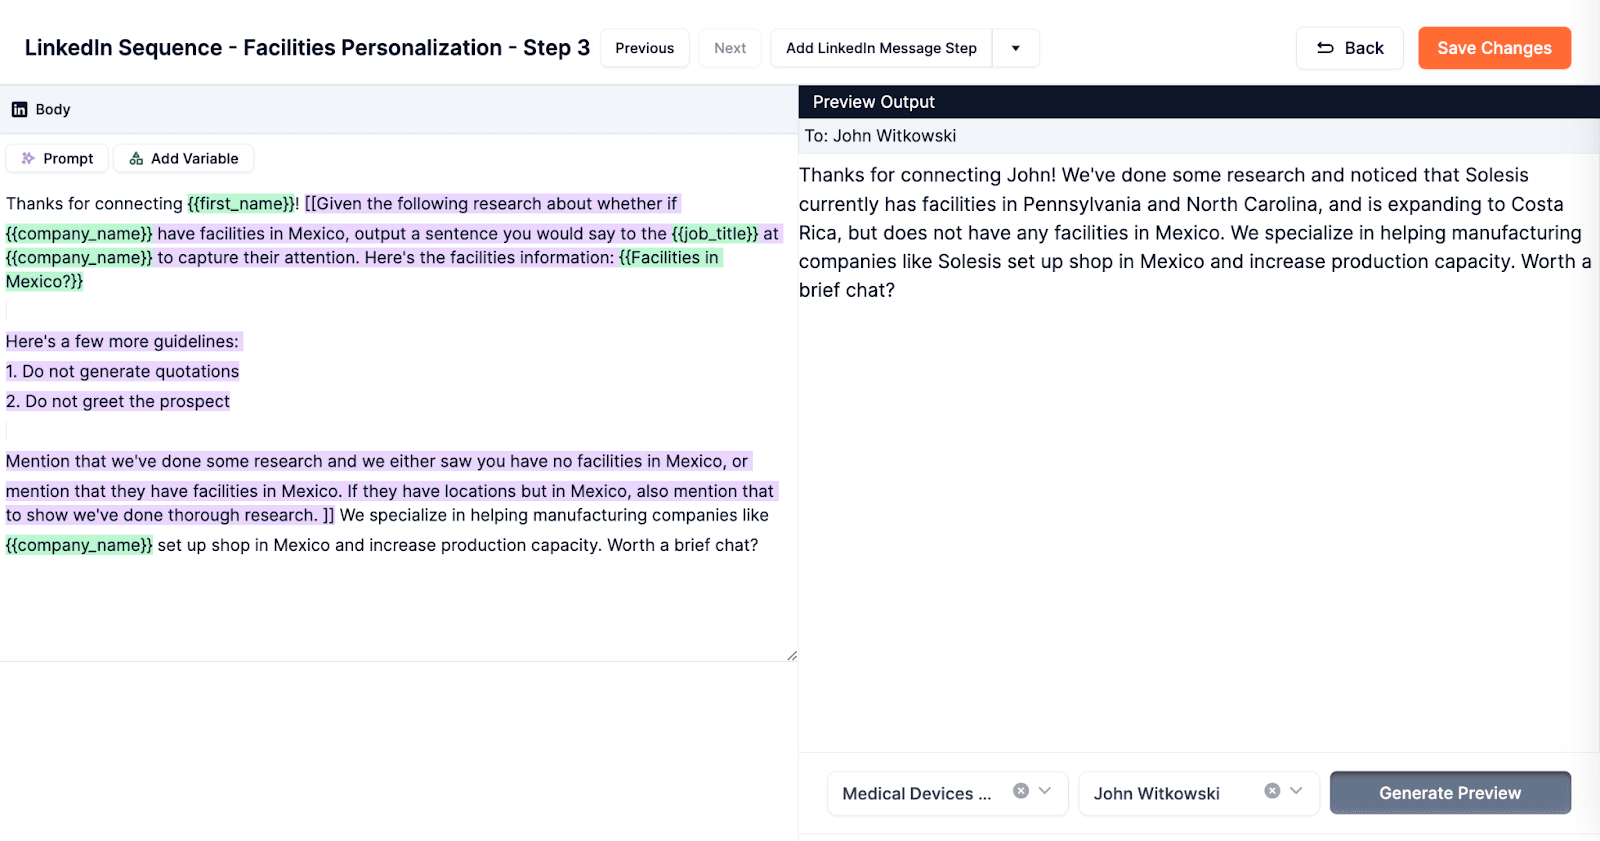Screen dimensions: 1600x841
Task: Click the final {{company_name}} token before 'set up shop'
Action: 79,545
